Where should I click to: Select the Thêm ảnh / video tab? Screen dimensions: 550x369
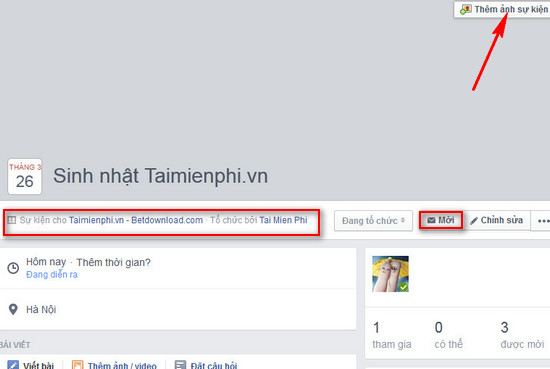114,365
